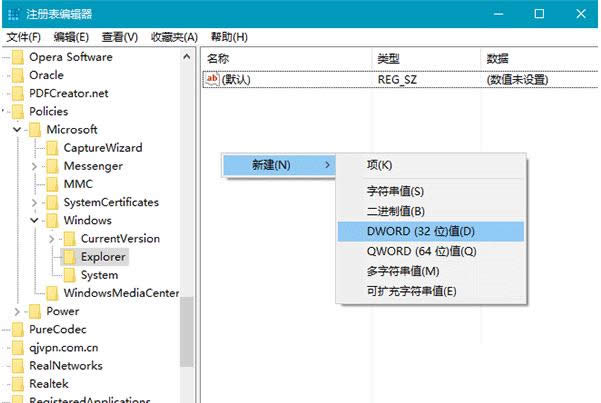Click the PureCodec folder icon
The height and width of the screenshot is (403, 601).
coord(18,330)
